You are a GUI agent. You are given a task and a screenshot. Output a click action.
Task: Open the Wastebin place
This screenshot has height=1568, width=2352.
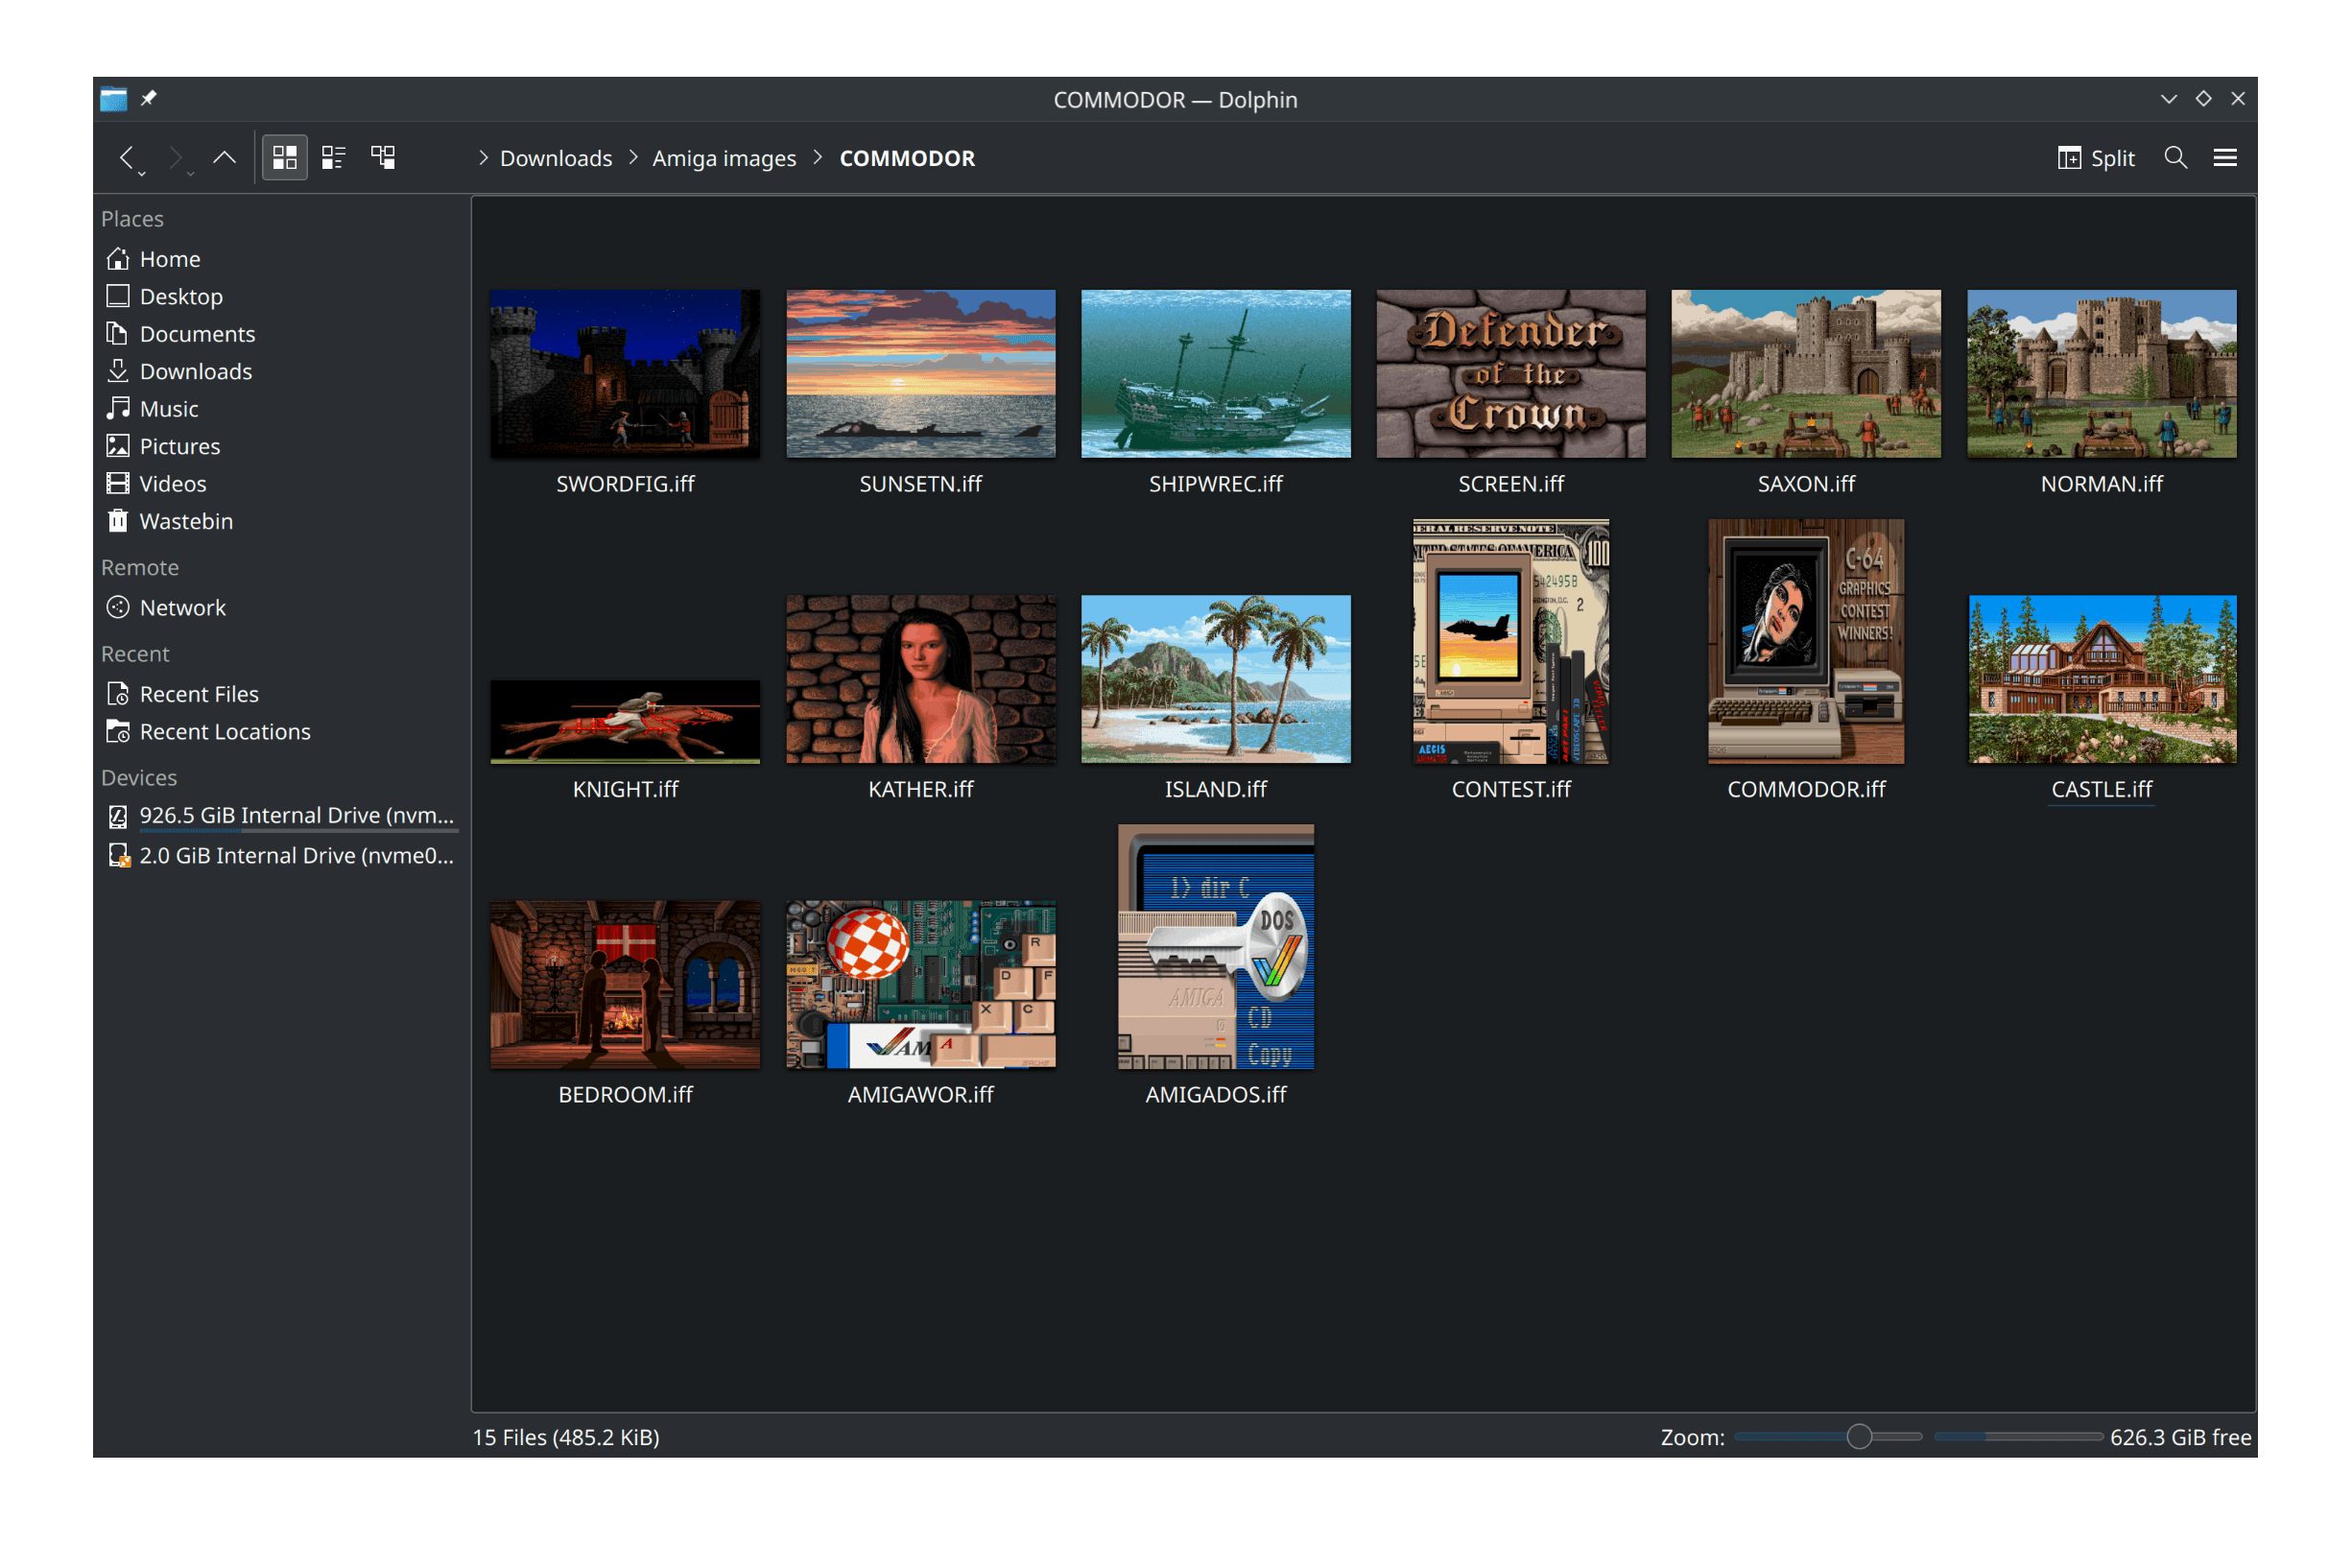pos(186,521)
